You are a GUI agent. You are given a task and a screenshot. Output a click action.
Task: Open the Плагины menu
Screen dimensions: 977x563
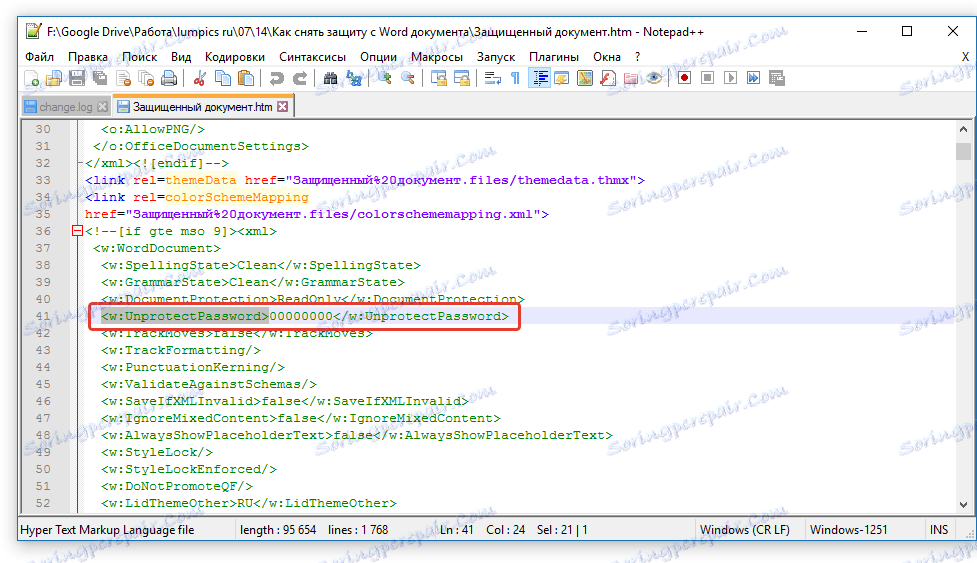pyautogui.click(x=553, y=57)
